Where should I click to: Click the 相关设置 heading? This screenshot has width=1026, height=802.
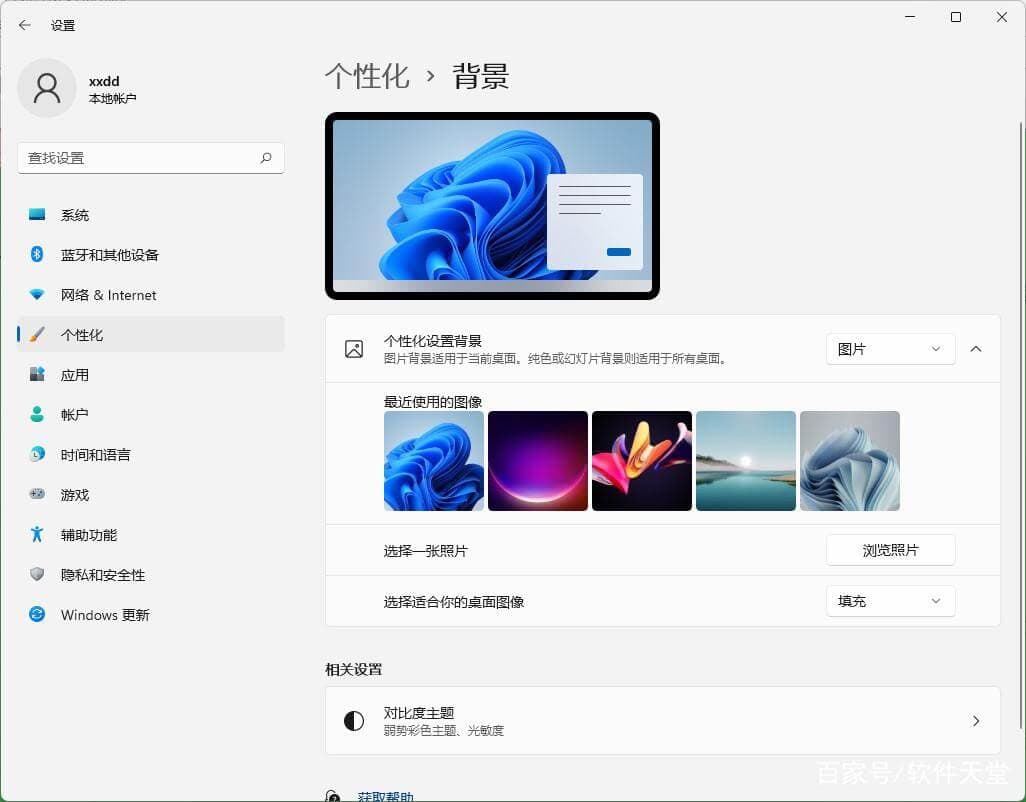pos(353,669)
